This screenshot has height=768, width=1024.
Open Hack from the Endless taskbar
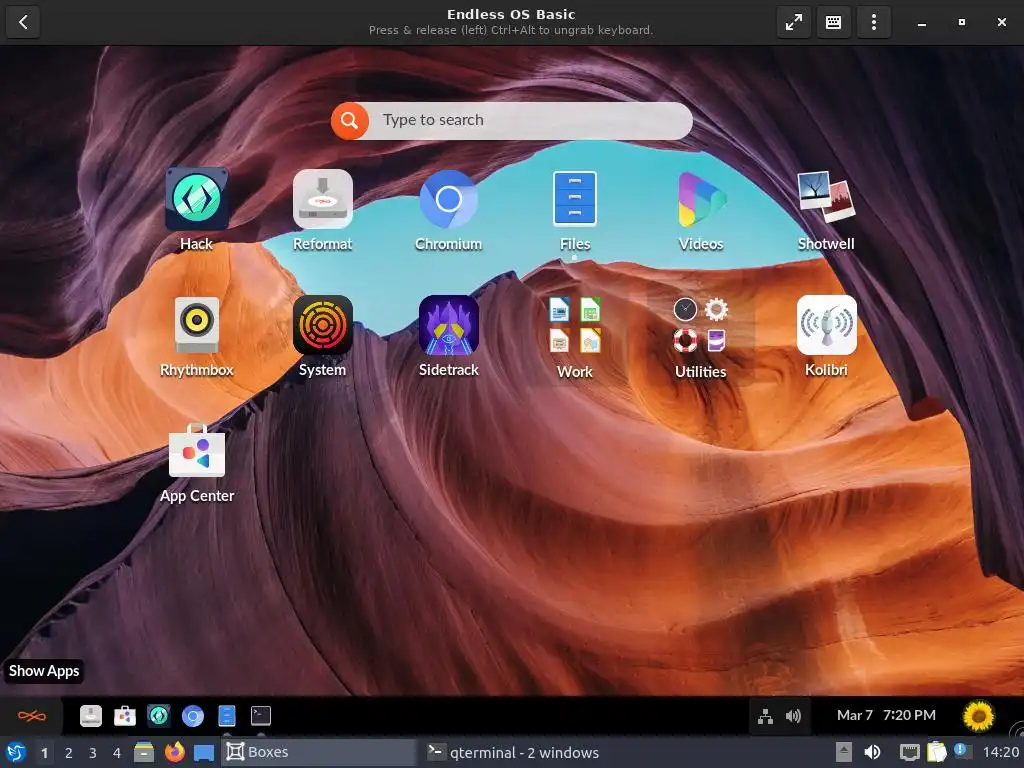click(159, 716)
